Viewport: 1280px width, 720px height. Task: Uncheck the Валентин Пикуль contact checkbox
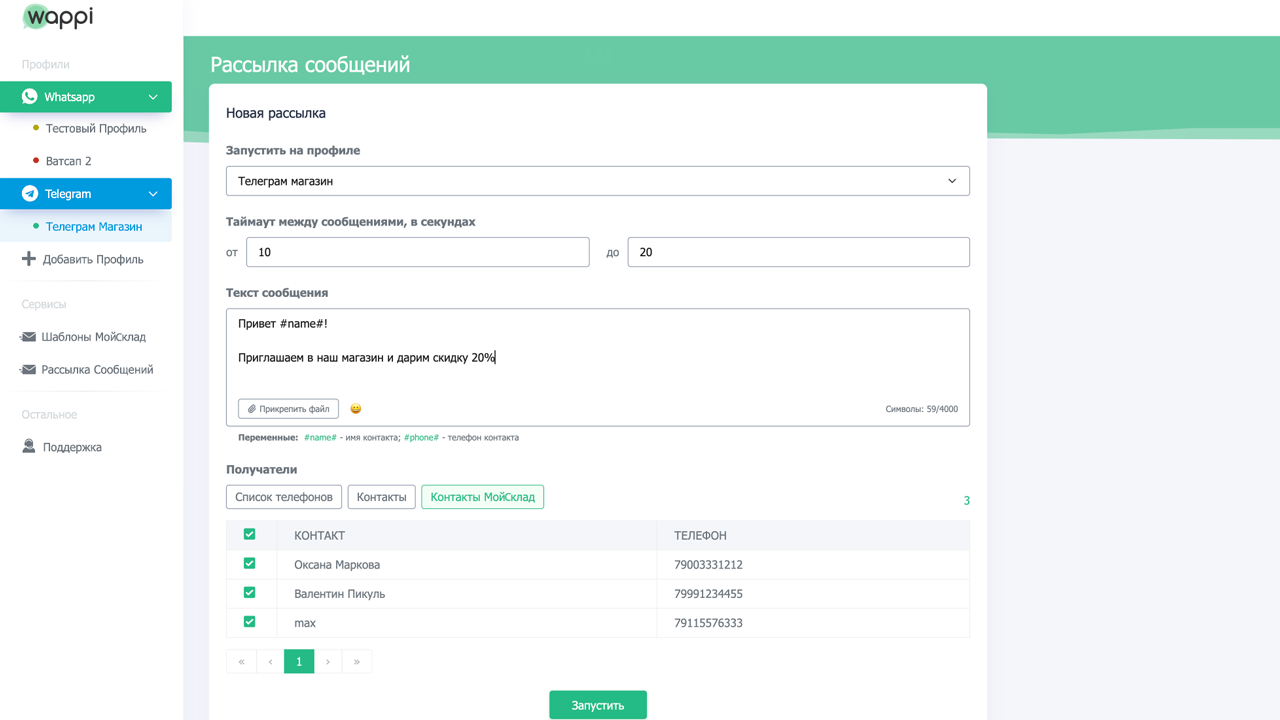coord(250,593)
